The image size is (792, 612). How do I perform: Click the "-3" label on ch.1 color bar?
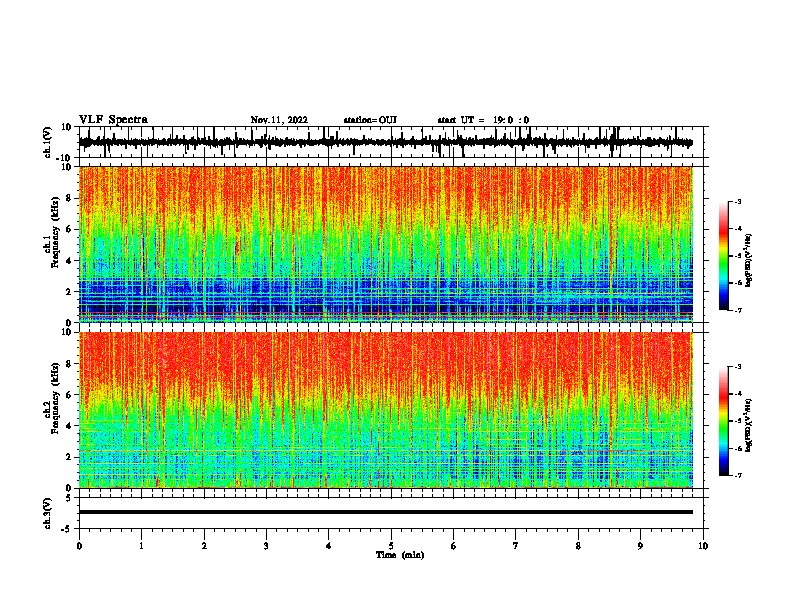(x=737, y=201)
